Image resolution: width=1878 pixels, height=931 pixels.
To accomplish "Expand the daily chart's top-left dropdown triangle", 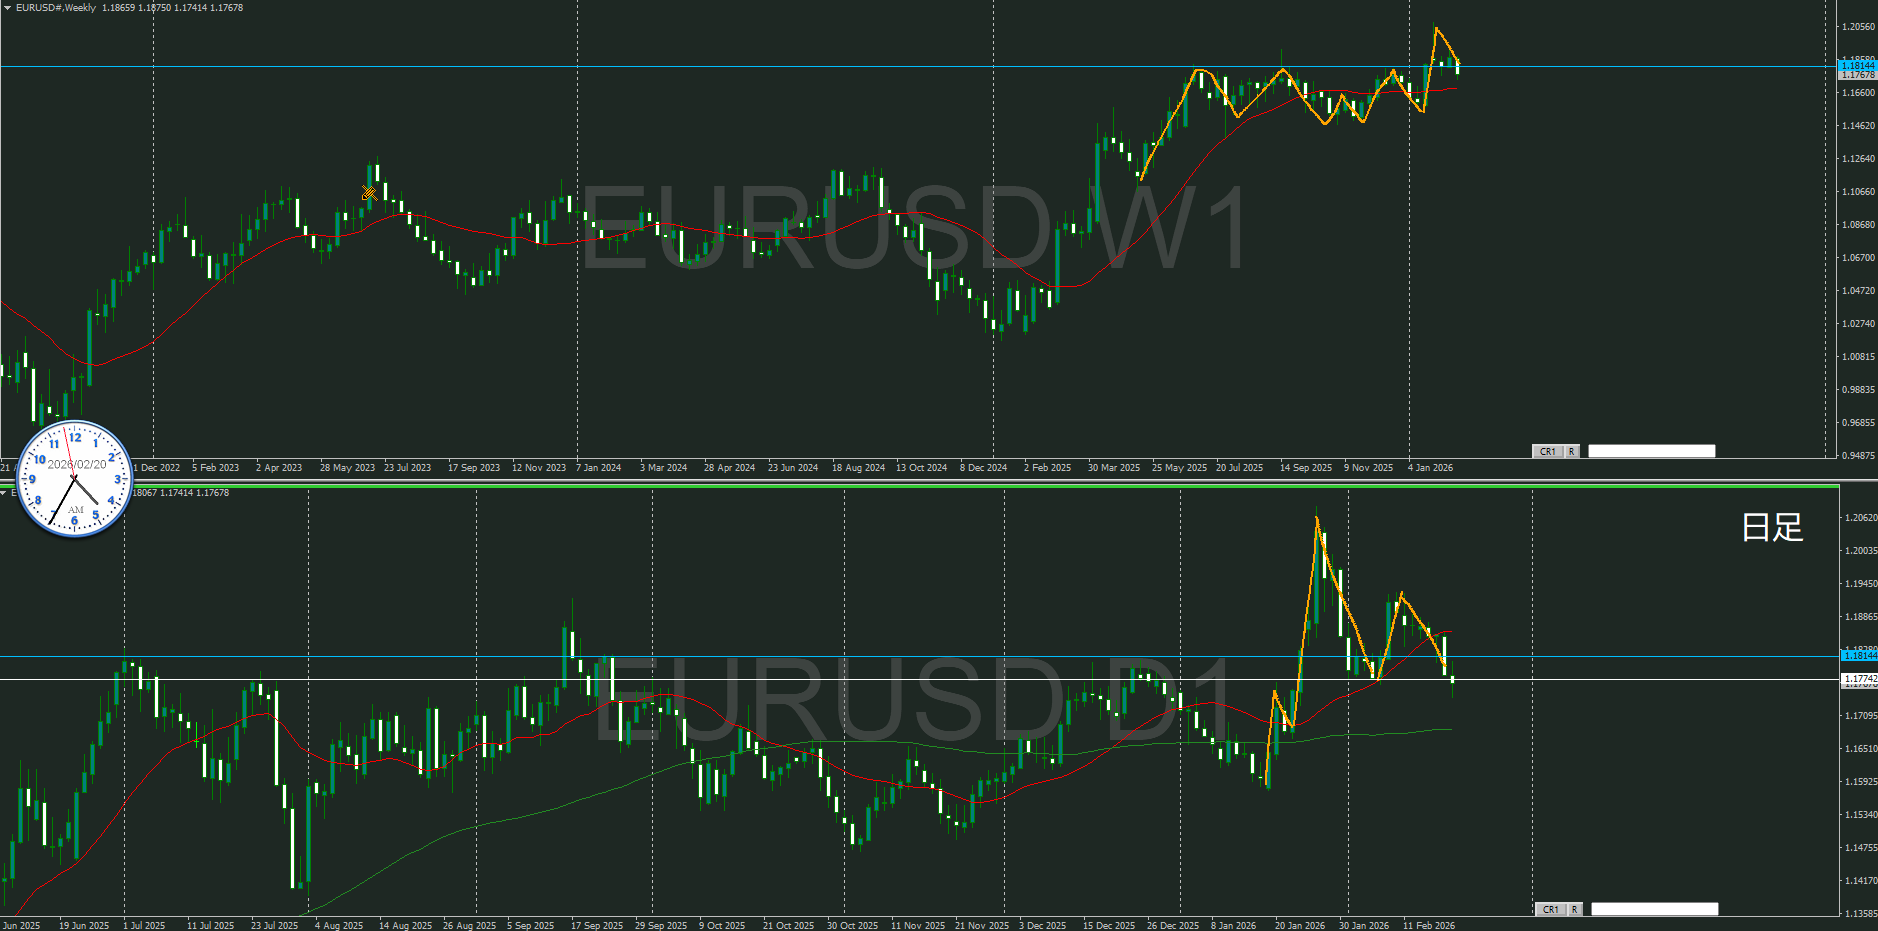I will (x=5, y=492).
